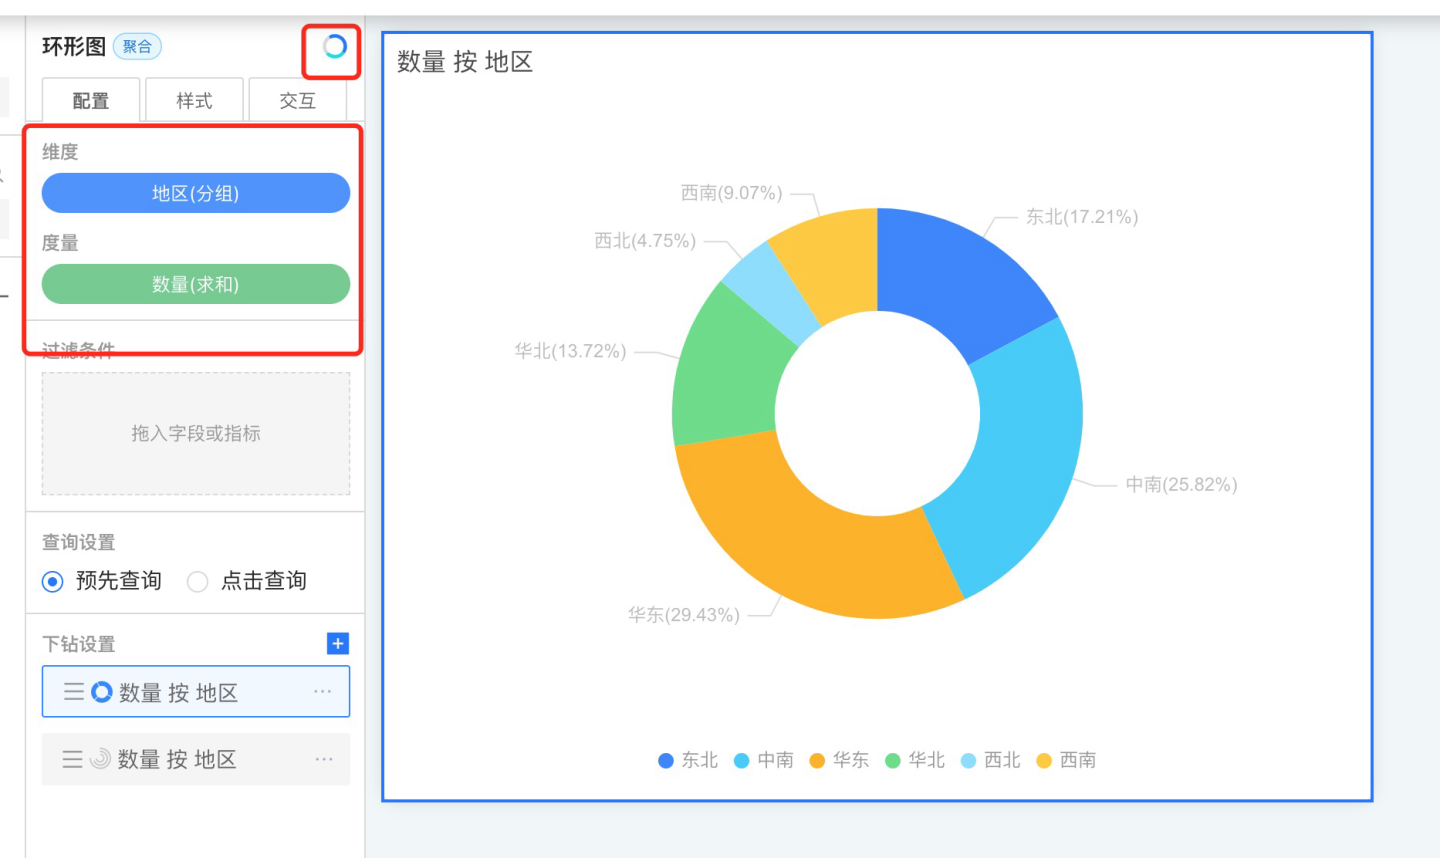This screenshot has height=858, width=1440.
Task: Click the filter drop area 拖入字段或指标
Action: pyautogui.click(x=196, y=434)
